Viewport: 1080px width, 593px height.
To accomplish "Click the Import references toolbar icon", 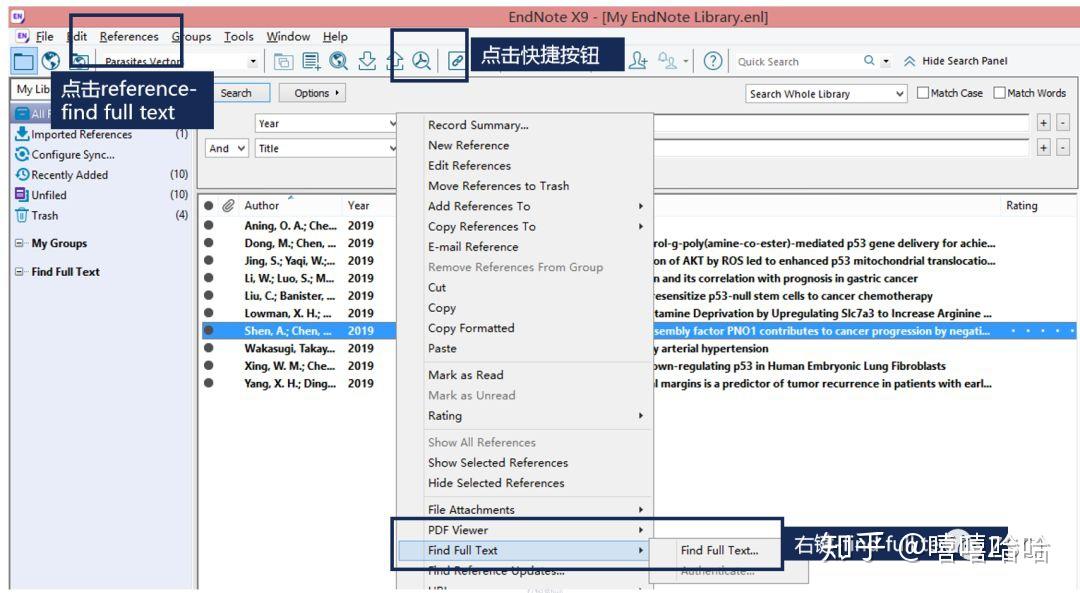I will tap(368, 60).
